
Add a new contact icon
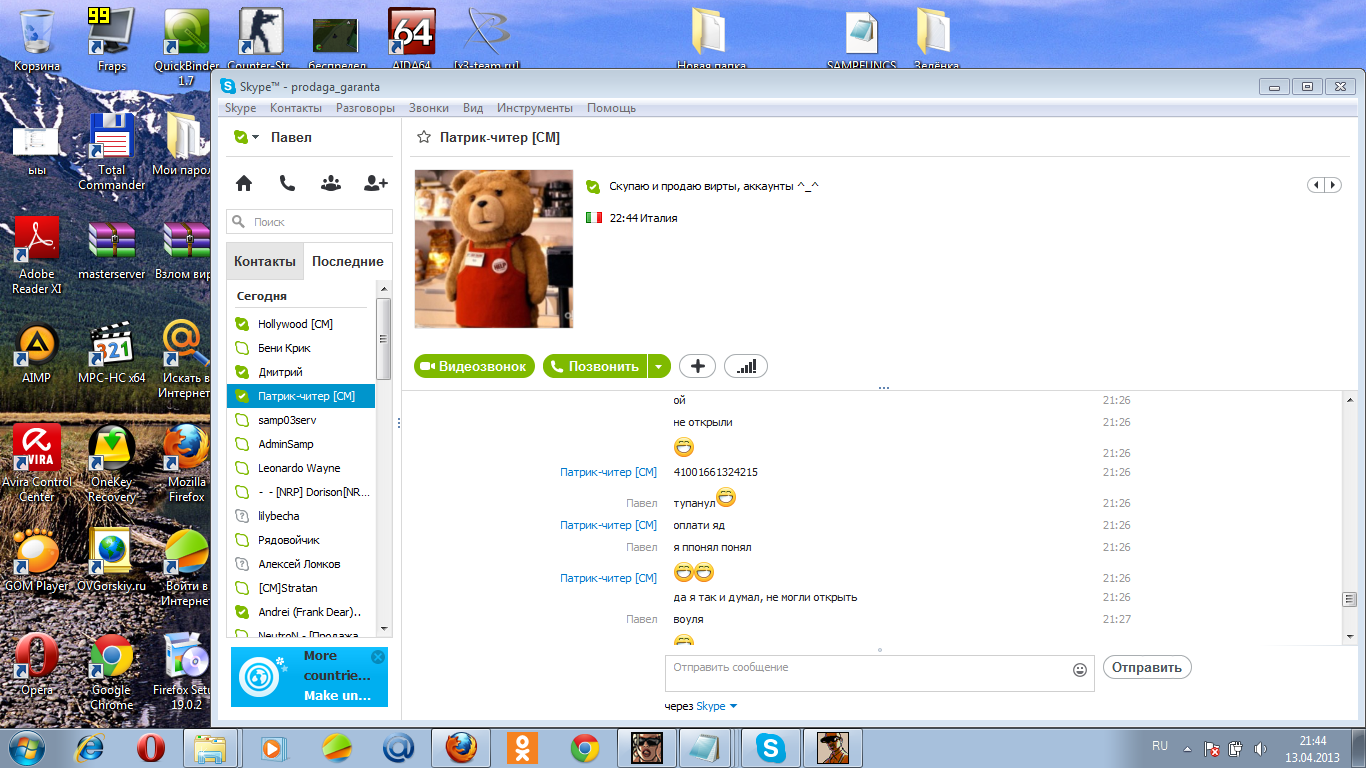click(376, 183)
